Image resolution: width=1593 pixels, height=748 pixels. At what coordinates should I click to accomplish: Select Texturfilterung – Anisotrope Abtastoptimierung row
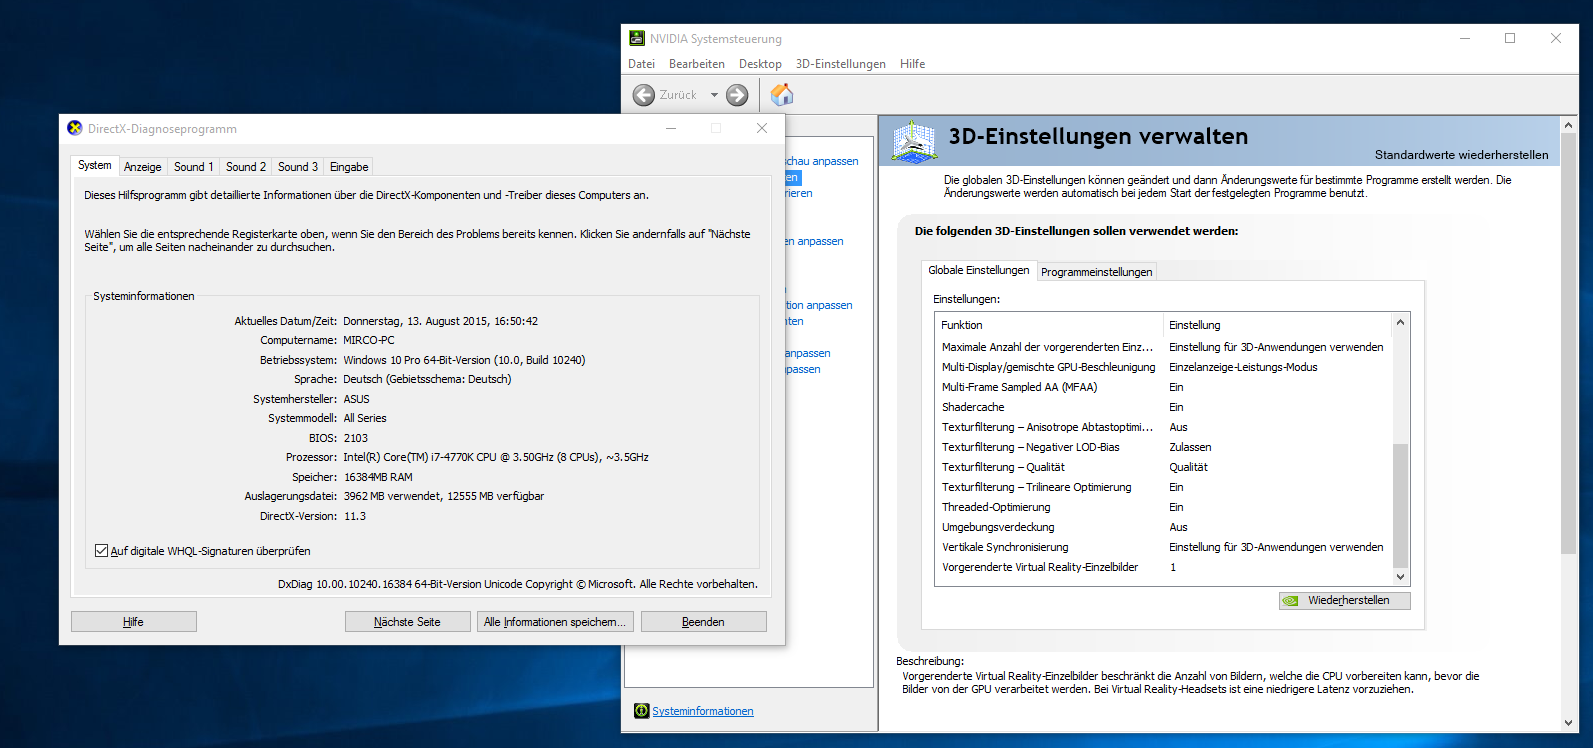pos(1163,427)
